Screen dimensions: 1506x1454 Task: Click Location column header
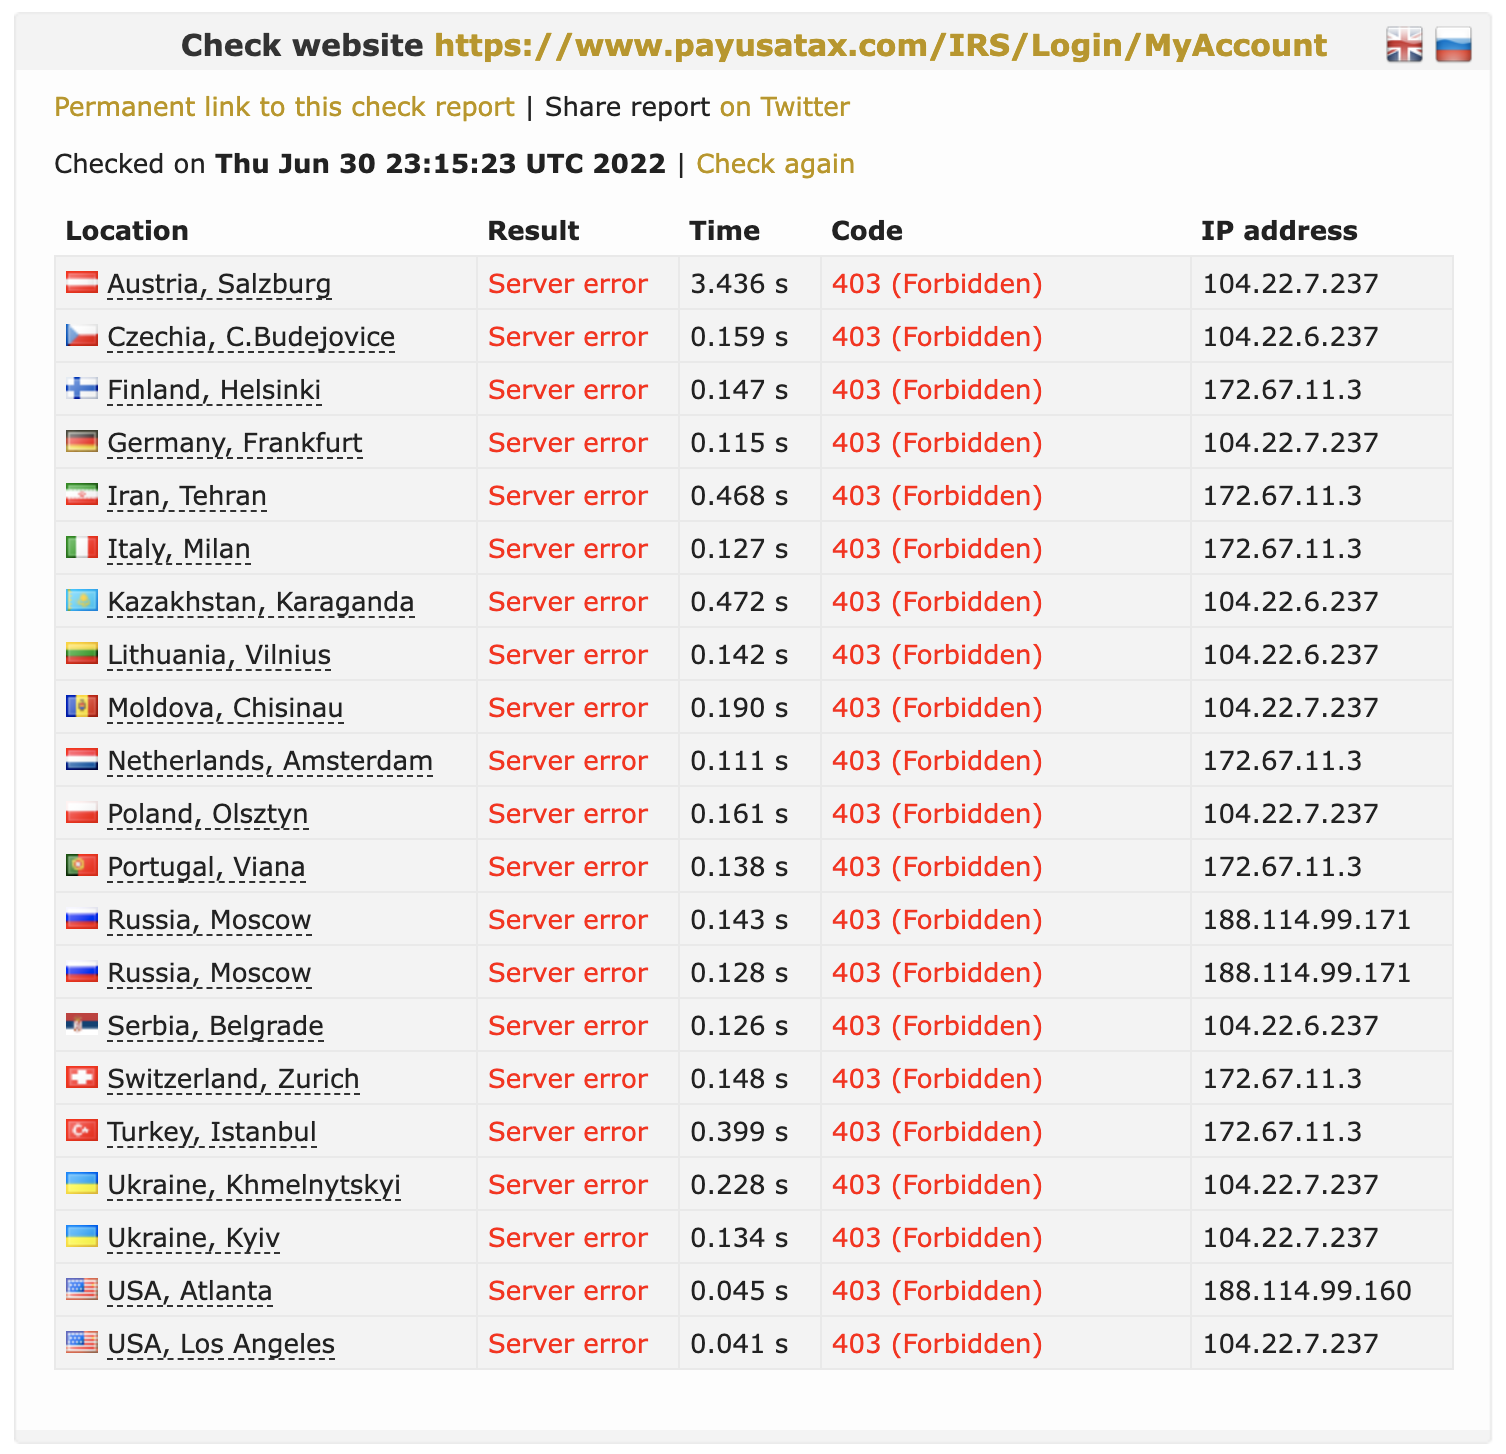(x=127, y=231)
